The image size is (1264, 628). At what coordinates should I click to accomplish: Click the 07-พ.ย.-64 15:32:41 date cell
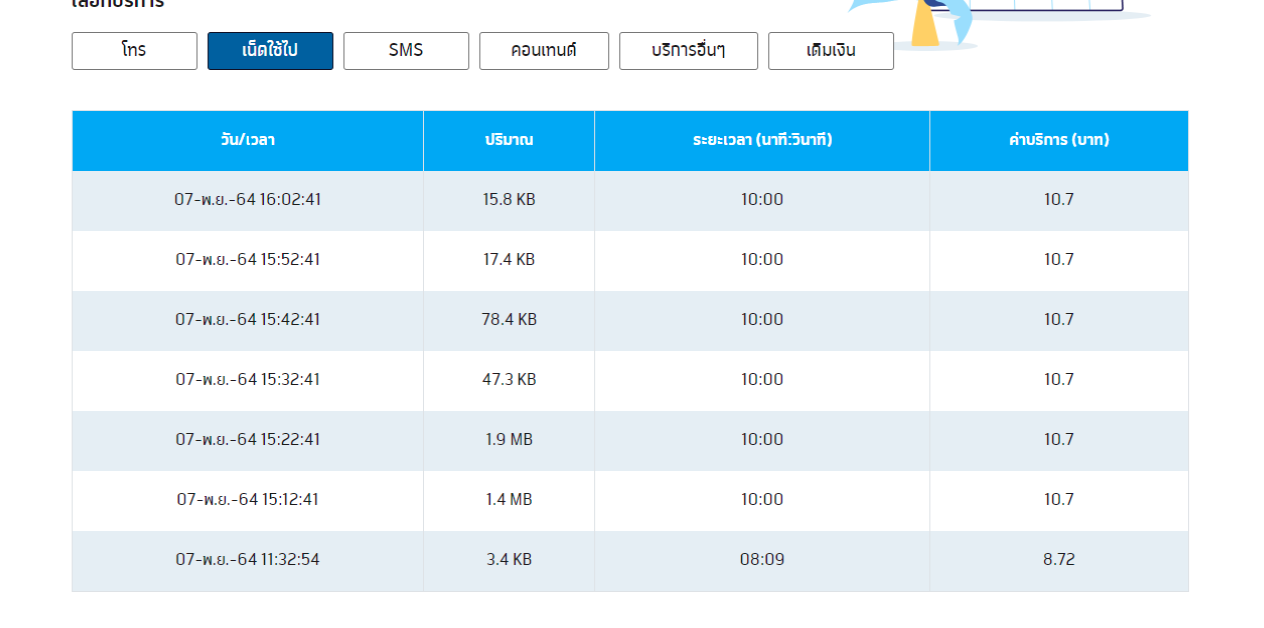[248, 380]
